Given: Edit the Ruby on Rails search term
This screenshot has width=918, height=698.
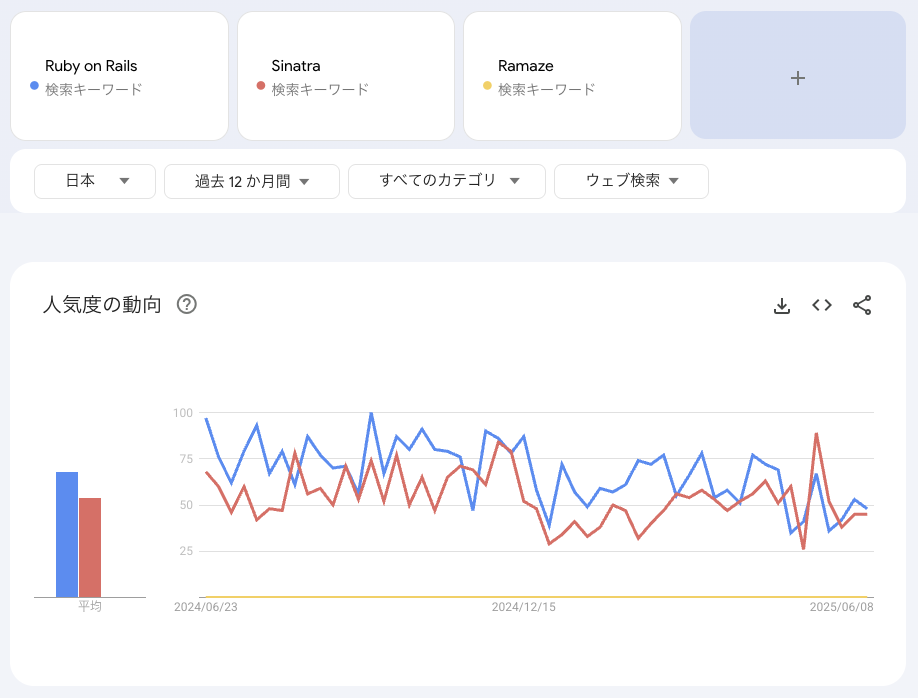Looking at the screenshot, I should (x=119, y=76).
